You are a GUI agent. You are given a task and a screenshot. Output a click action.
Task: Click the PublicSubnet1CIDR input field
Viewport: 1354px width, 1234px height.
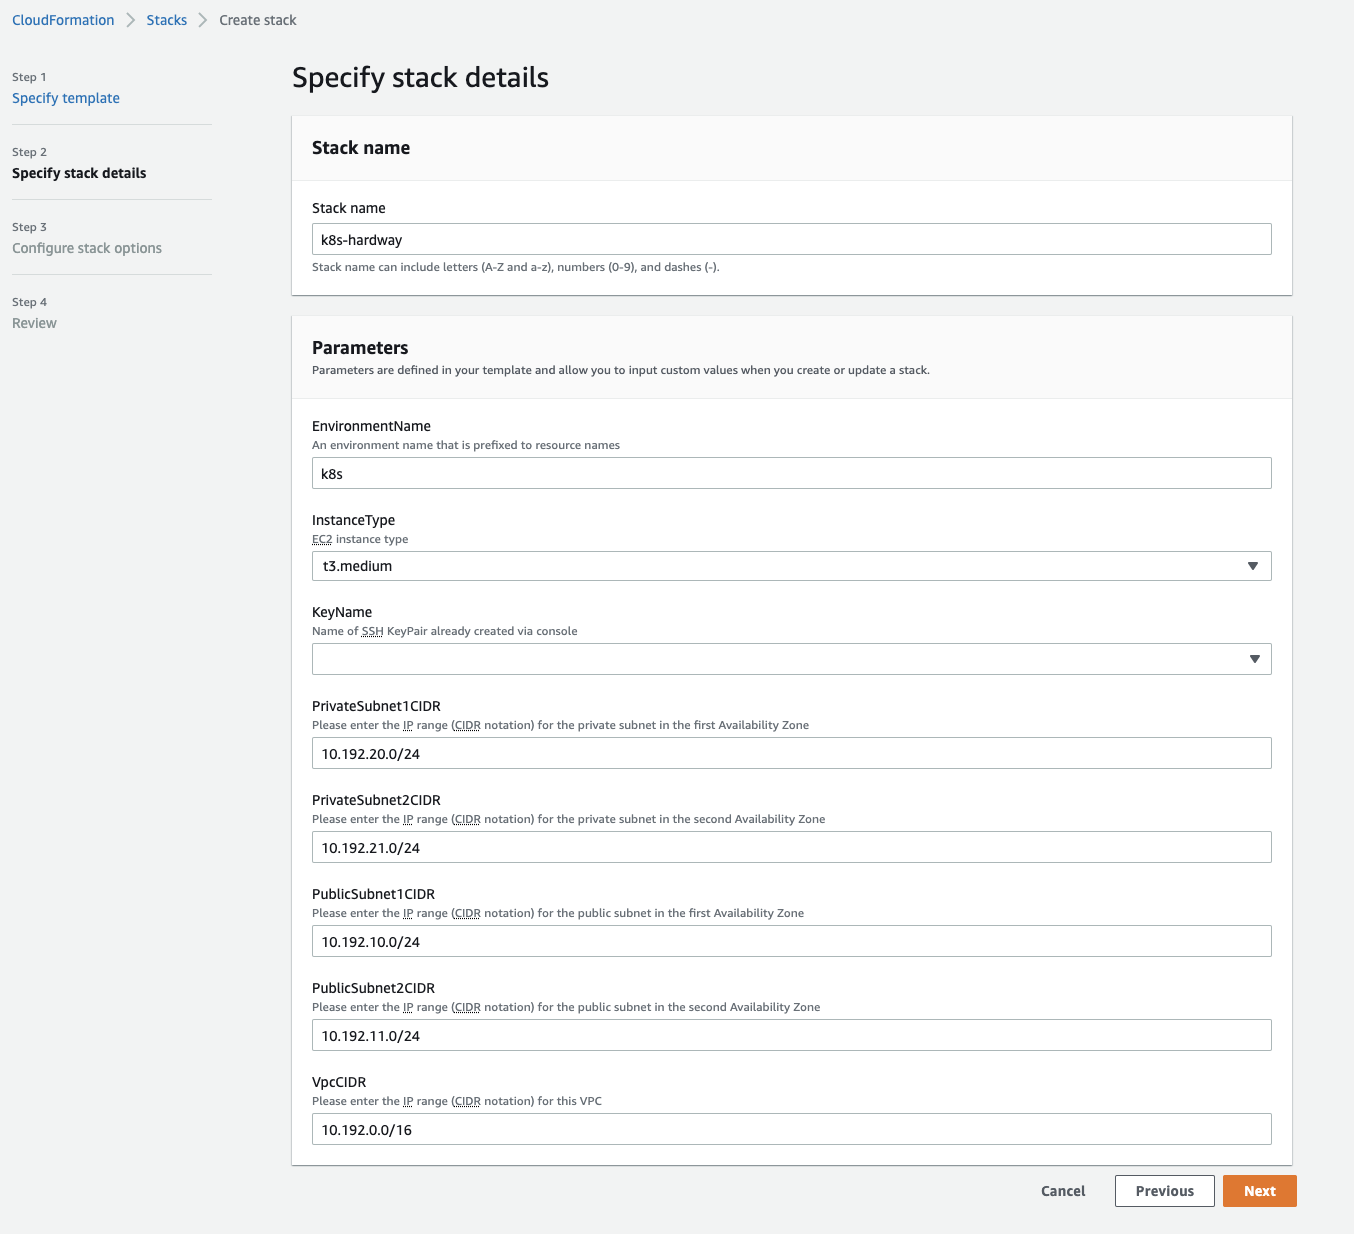tap(791, 941)
